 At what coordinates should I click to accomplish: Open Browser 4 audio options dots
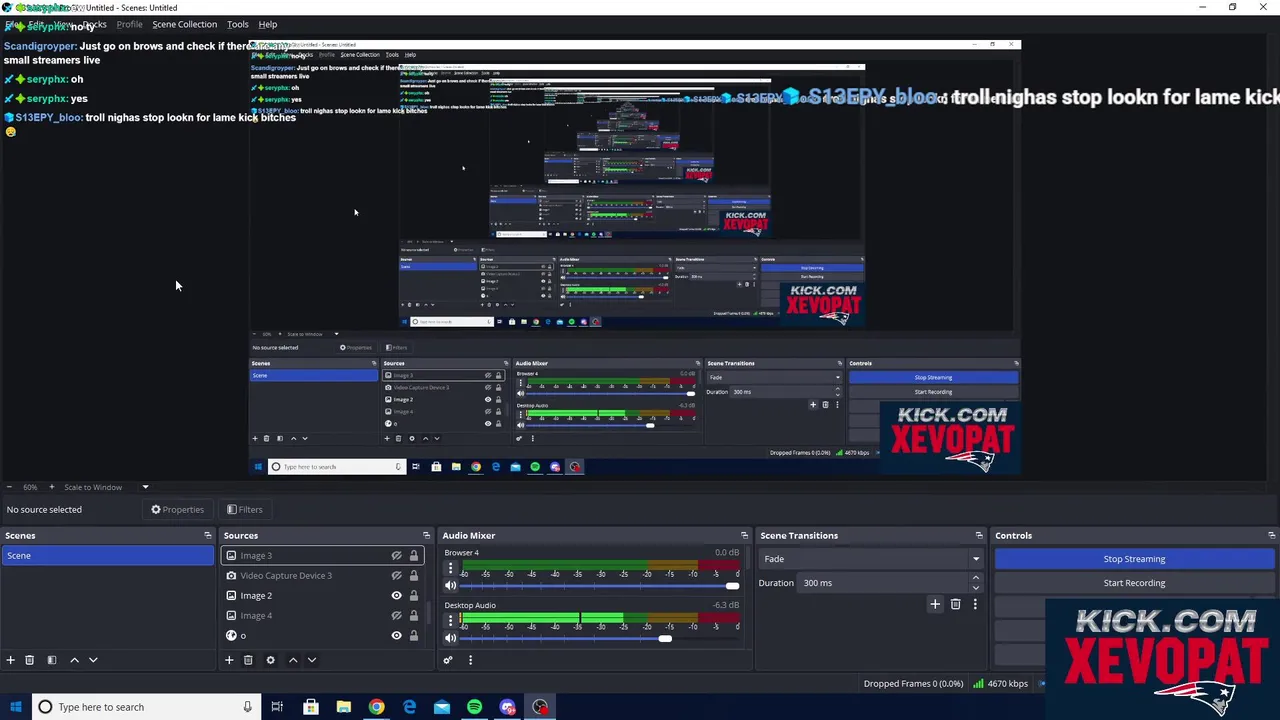450,568
